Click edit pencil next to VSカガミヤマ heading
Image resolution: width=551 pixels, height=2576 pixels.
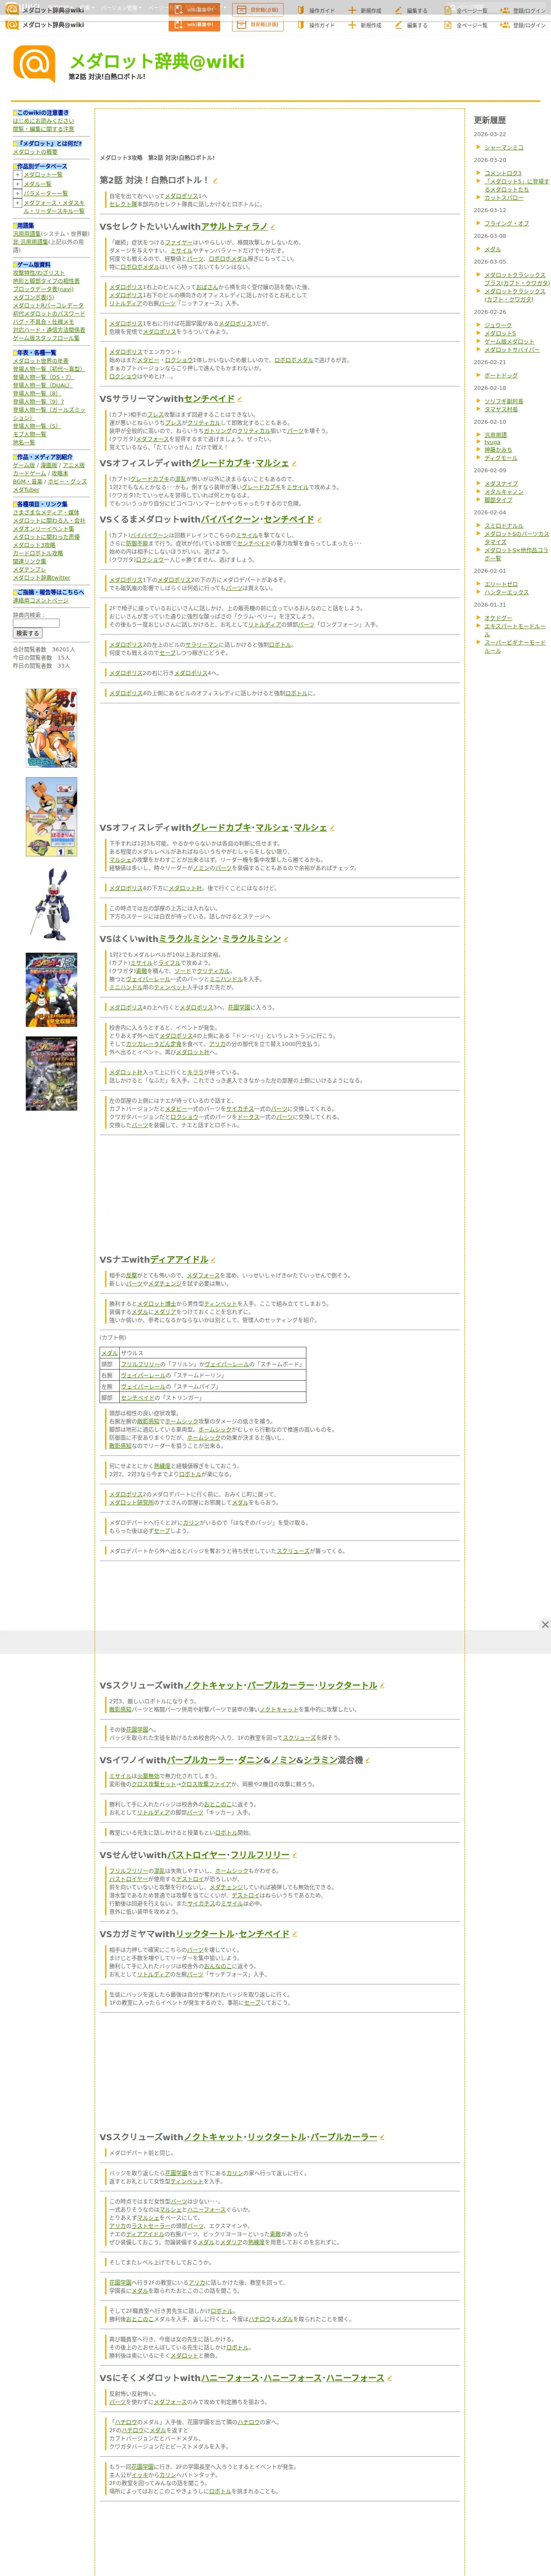[295, 1934]
